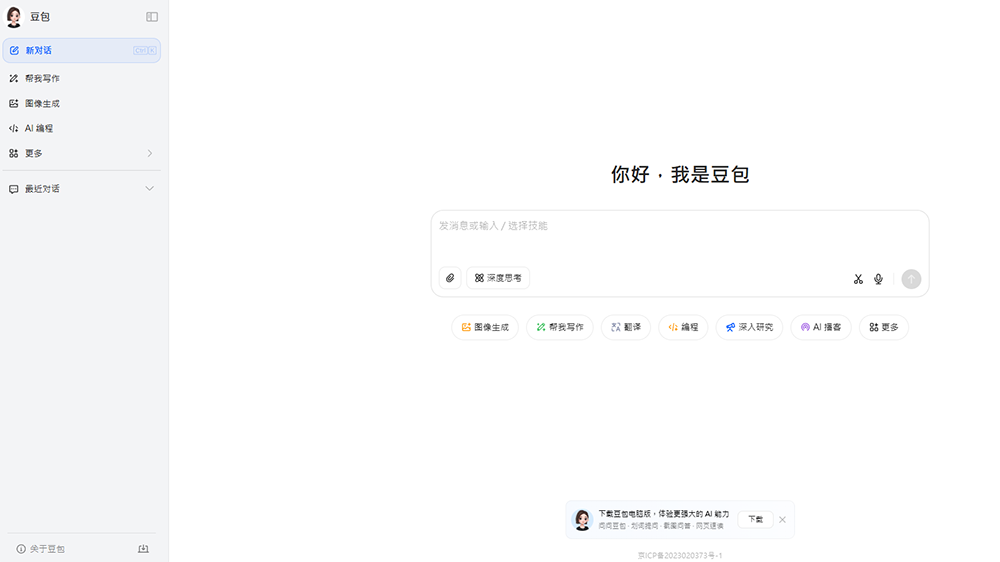Click 下载 button in the banner
This screenshot has width=1000, height=562.
(756, 520)
